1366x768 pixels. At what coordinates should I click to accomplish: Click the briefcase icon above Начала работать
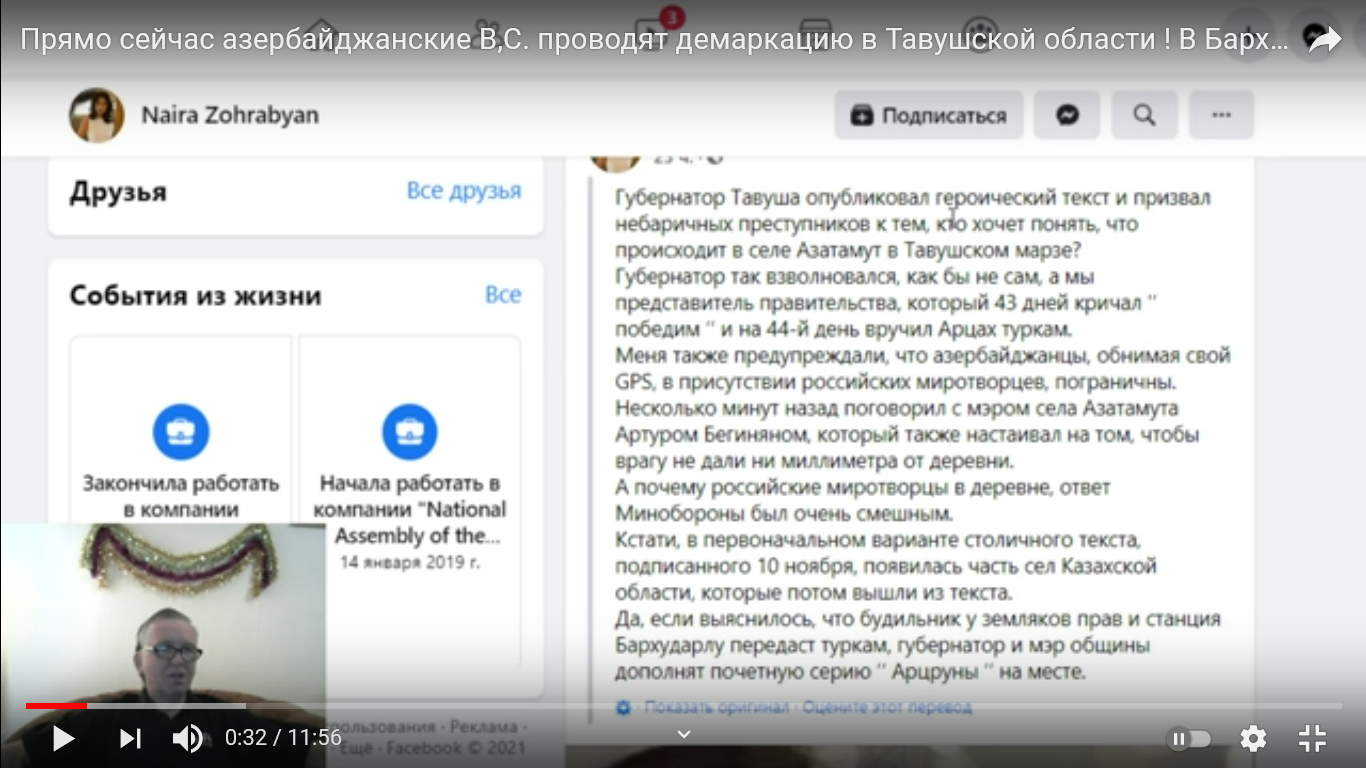coord(410,432)
